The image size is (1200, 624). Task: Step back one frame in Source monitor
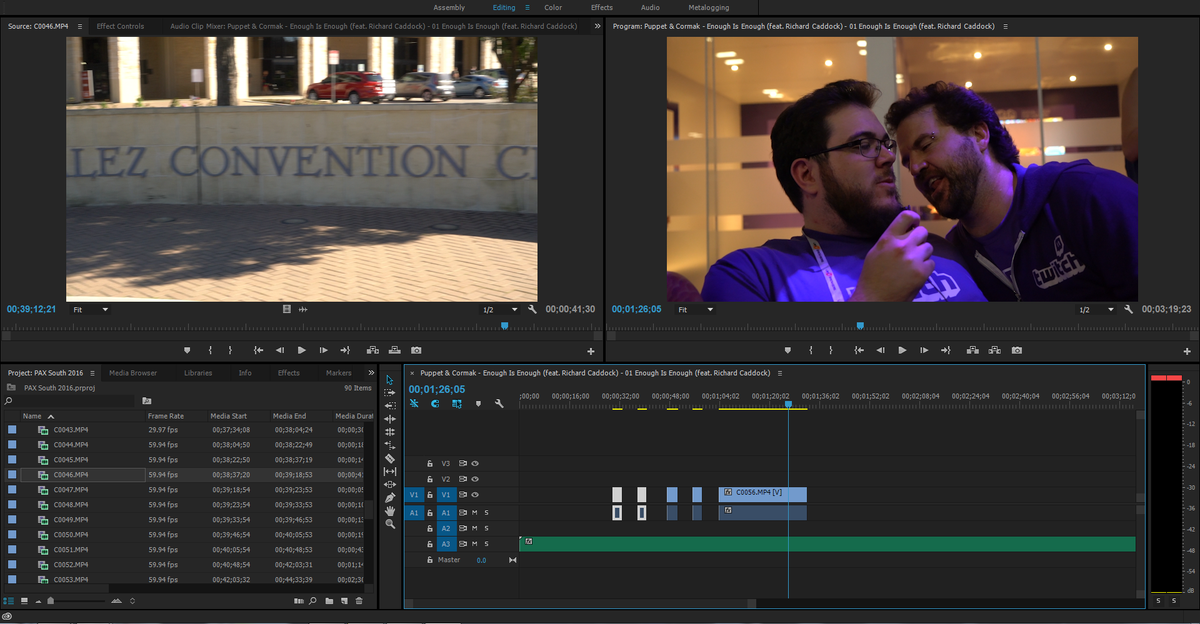280,350
